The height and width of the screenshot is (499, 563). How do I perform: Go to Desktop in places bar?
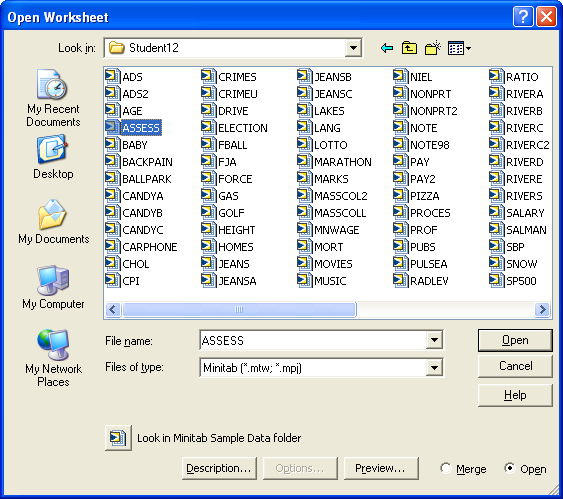[53, 157]
